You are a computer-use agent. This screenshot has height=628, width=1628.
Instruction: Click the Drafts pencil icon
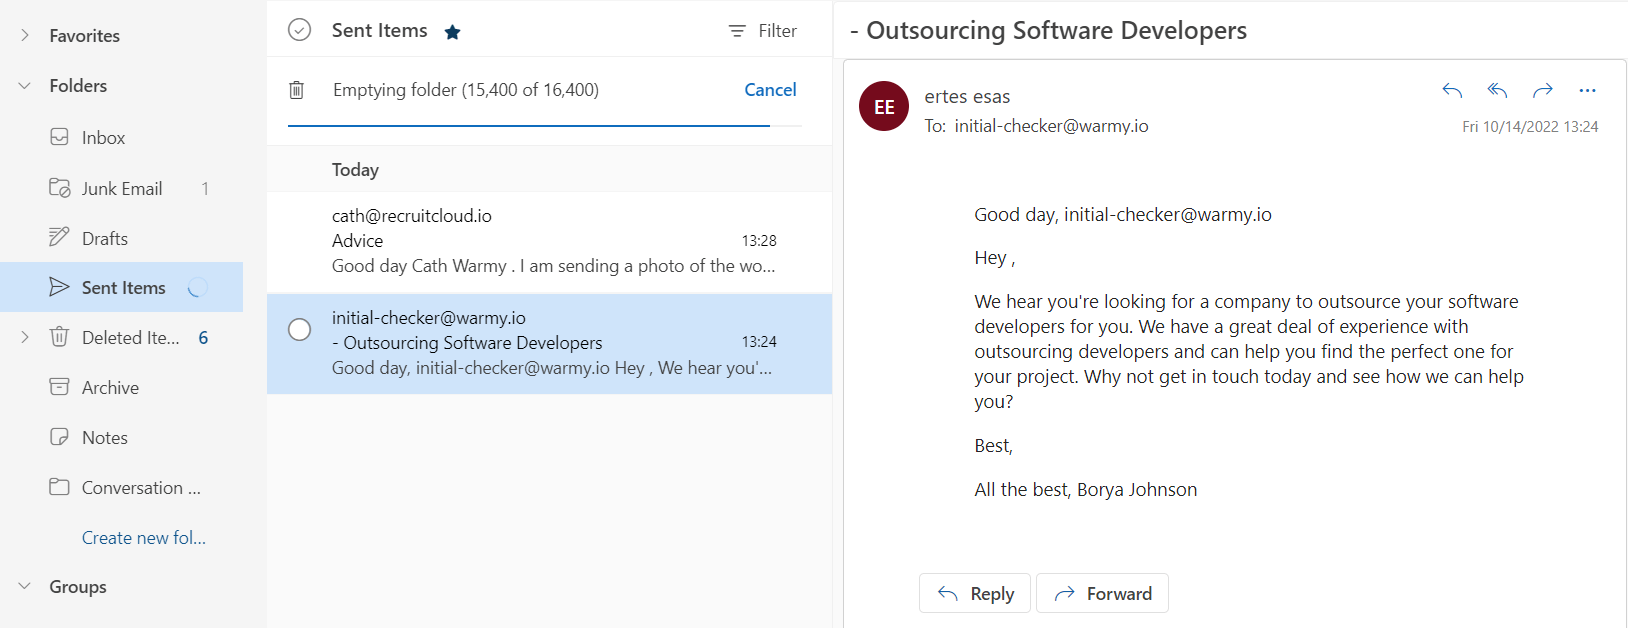click(60, 237)
